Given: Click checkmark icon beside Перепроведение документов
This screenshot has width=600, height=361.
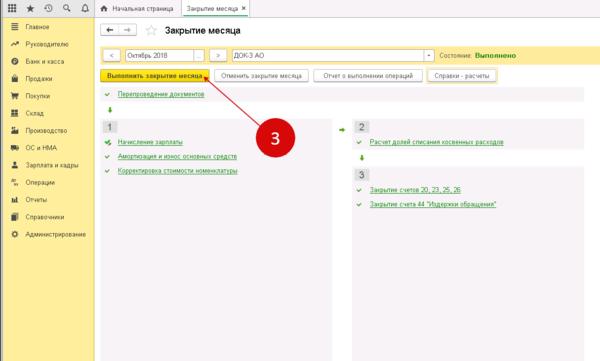Looking at the screenshot, I should pos(108,94).
